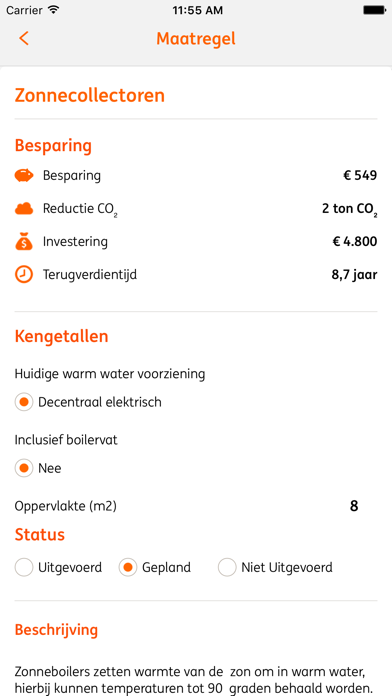Click the battery icon in status bar
Viewport: 392px width, 696px height.
click(x=374, y=10)
